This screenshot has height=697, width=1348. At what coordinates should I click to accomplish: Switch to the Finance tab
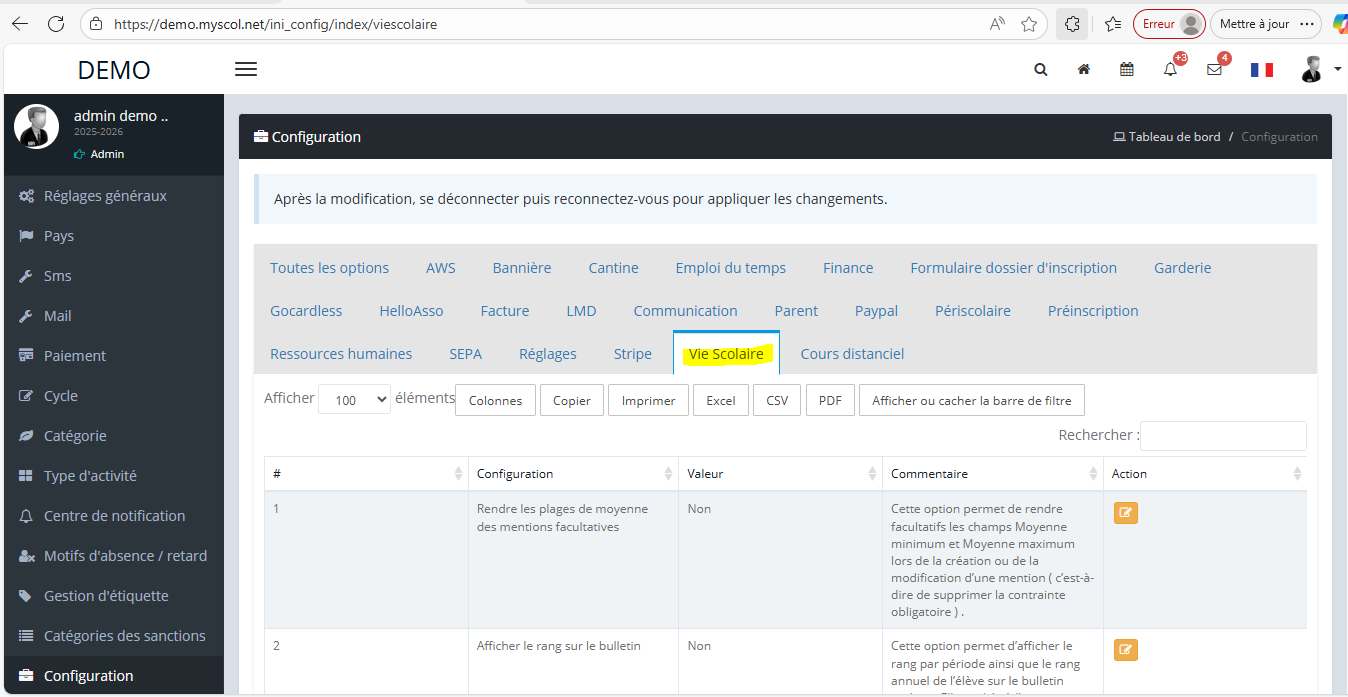pyautogui.click(x=848, y=268)
